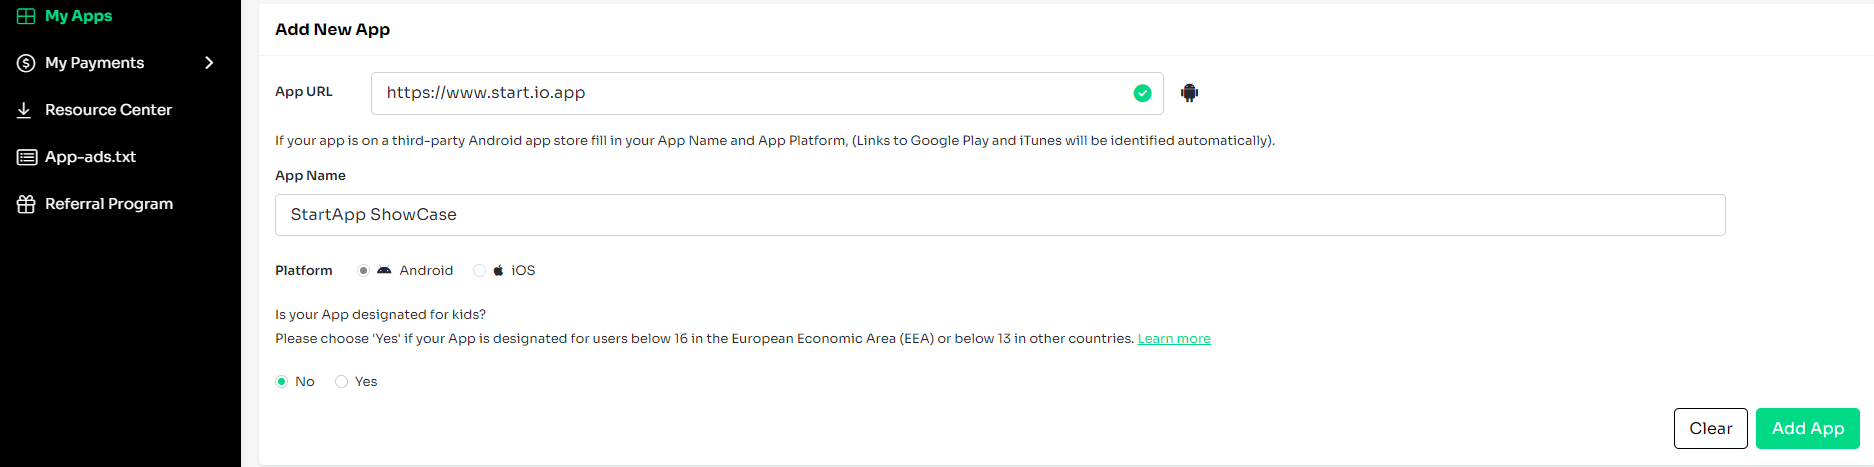This screenshot has height=467, width=1874.
Task: Open My Apps grid icon
Action: tap(26, 16)
